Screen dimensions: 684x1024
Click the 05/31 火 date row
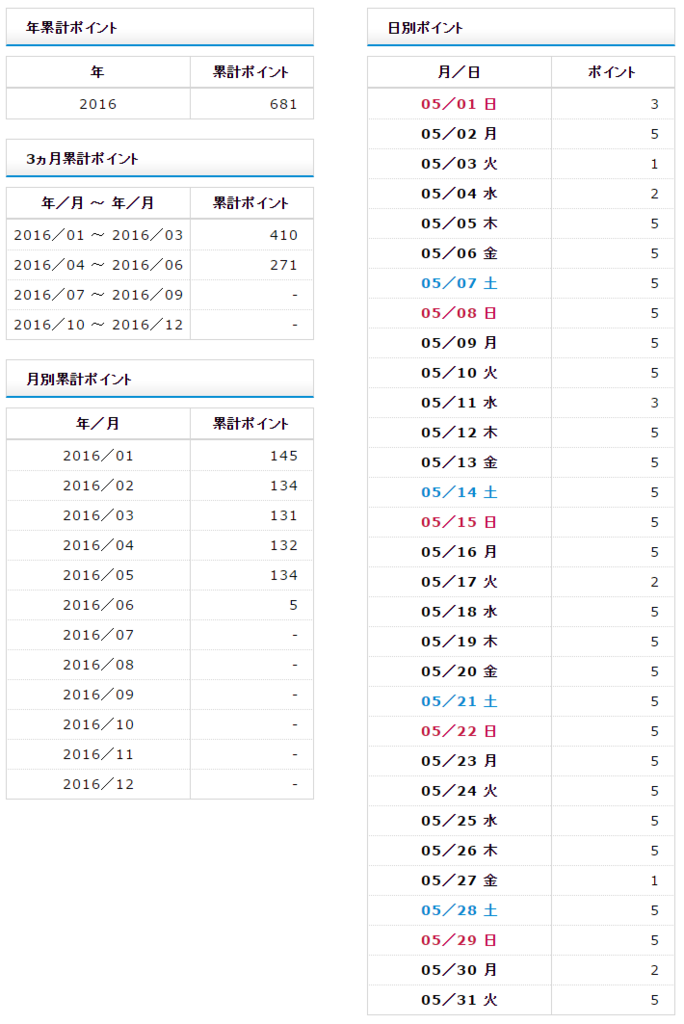tap(521, 1000)
